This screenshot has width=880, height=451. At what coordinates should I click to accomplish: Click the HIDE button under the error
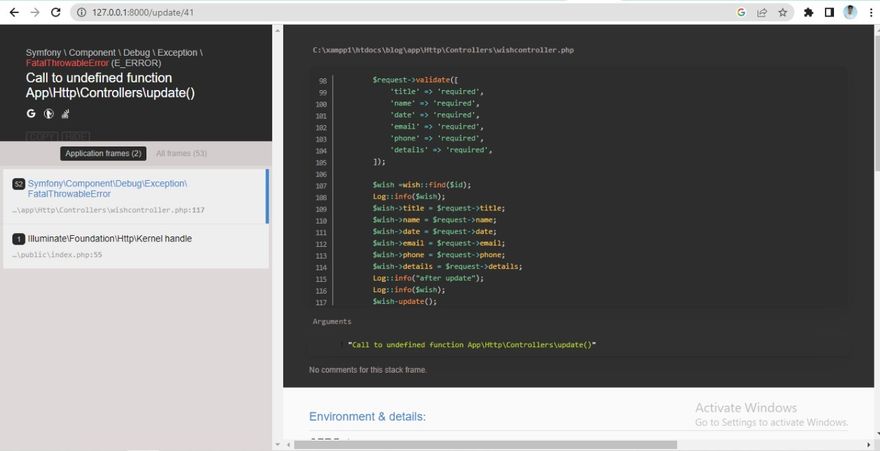pyautogui.click(x=76, y=136)
